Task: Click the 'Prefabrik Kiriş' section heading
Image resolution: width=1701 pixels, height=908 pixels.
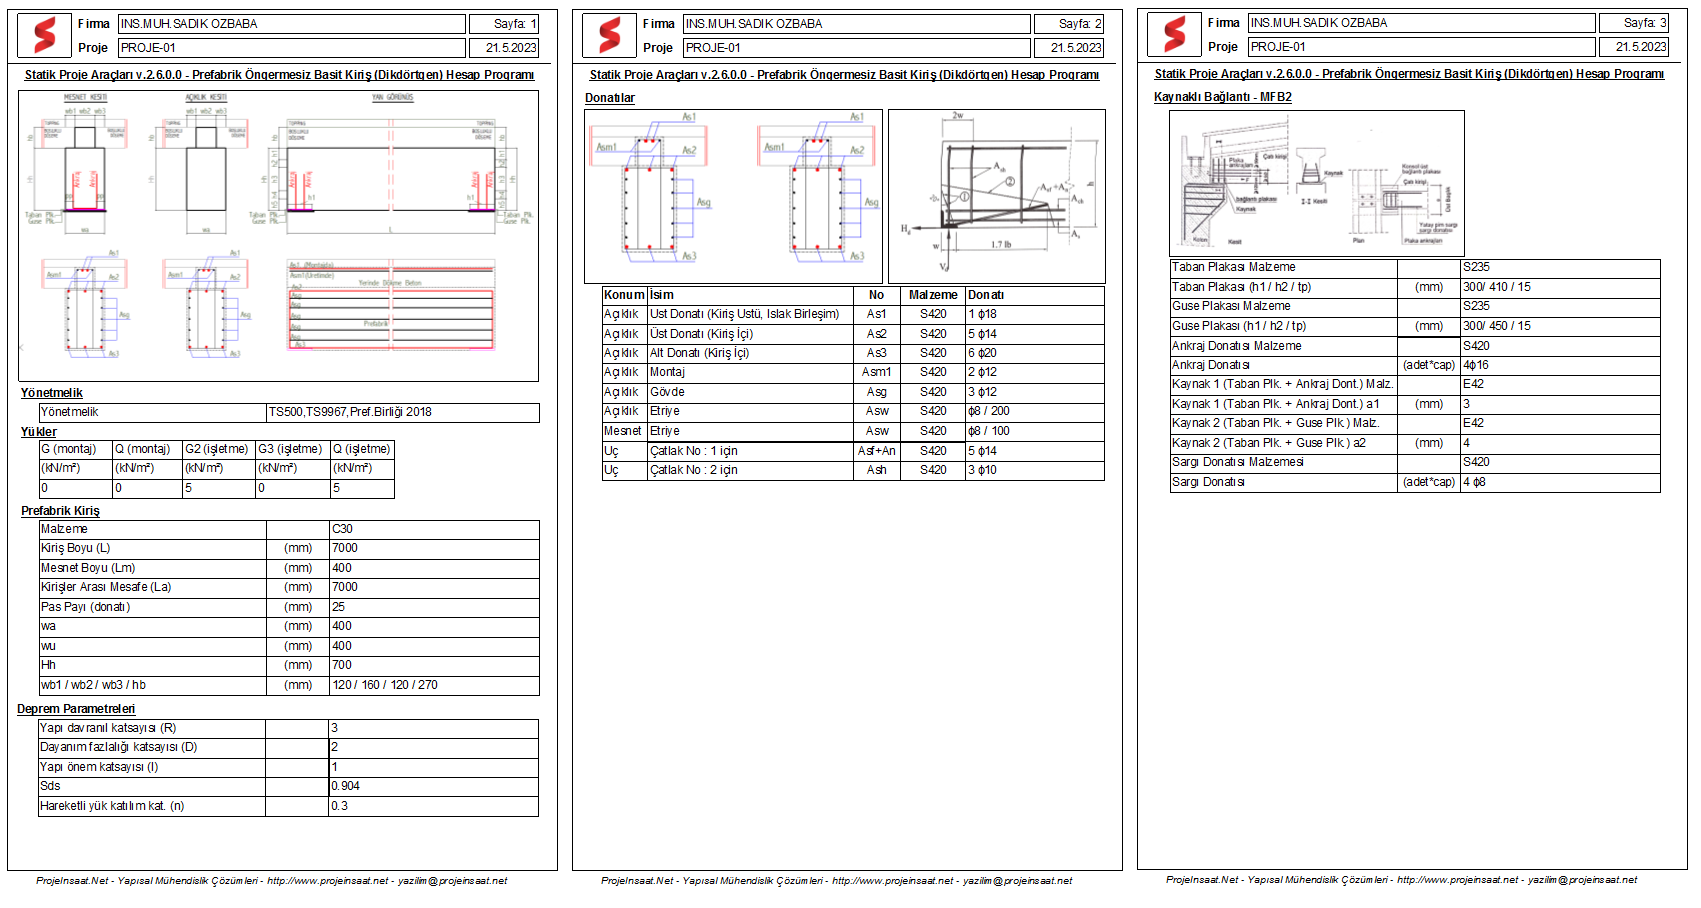Action: [60, 511]
